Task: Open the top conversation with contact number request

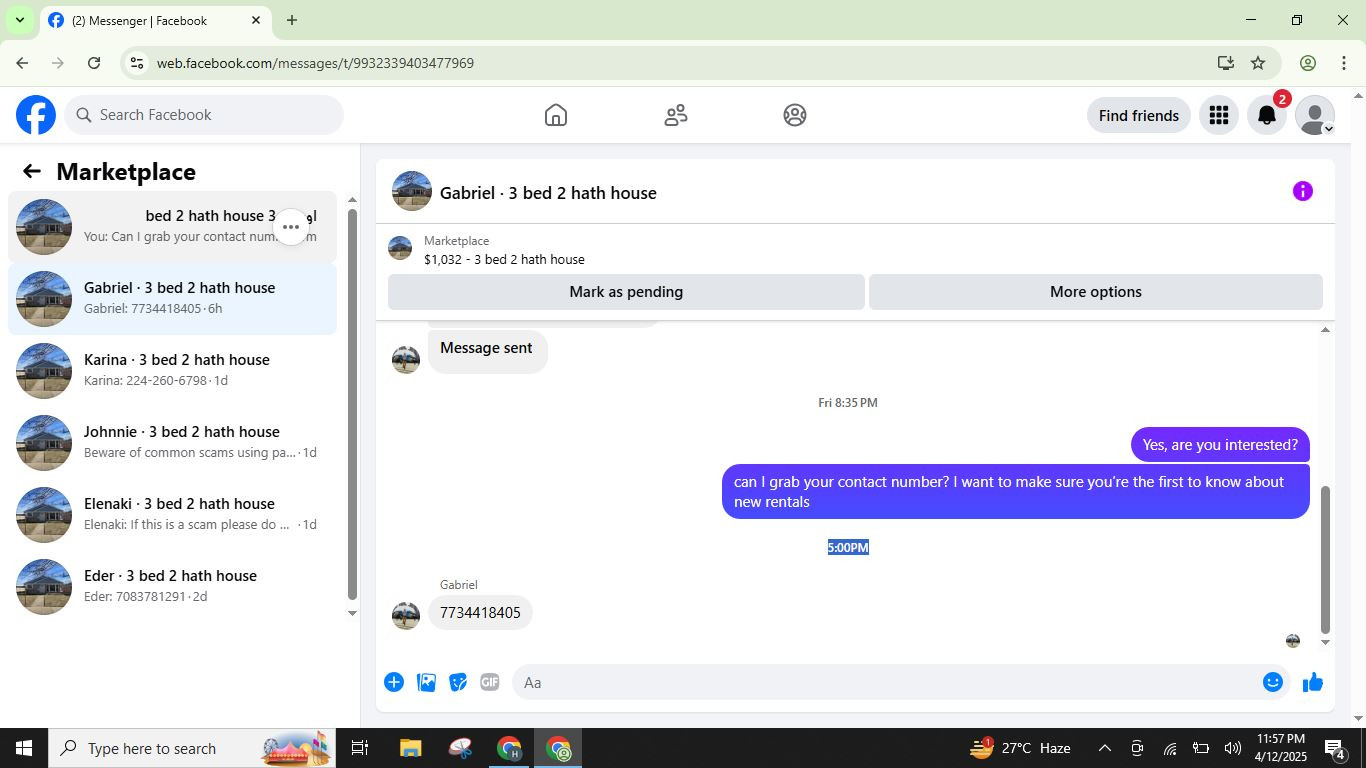Action: coord(172,226)
